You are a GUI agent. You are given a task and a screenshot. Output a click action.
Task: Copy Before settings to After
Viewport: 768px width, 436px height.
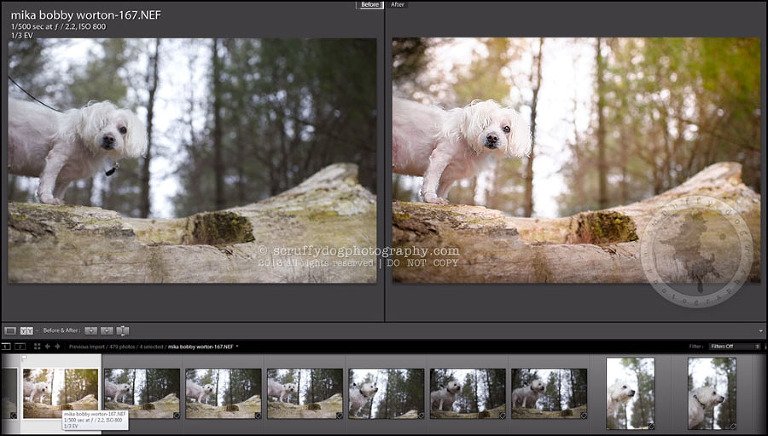click(91, 331)
